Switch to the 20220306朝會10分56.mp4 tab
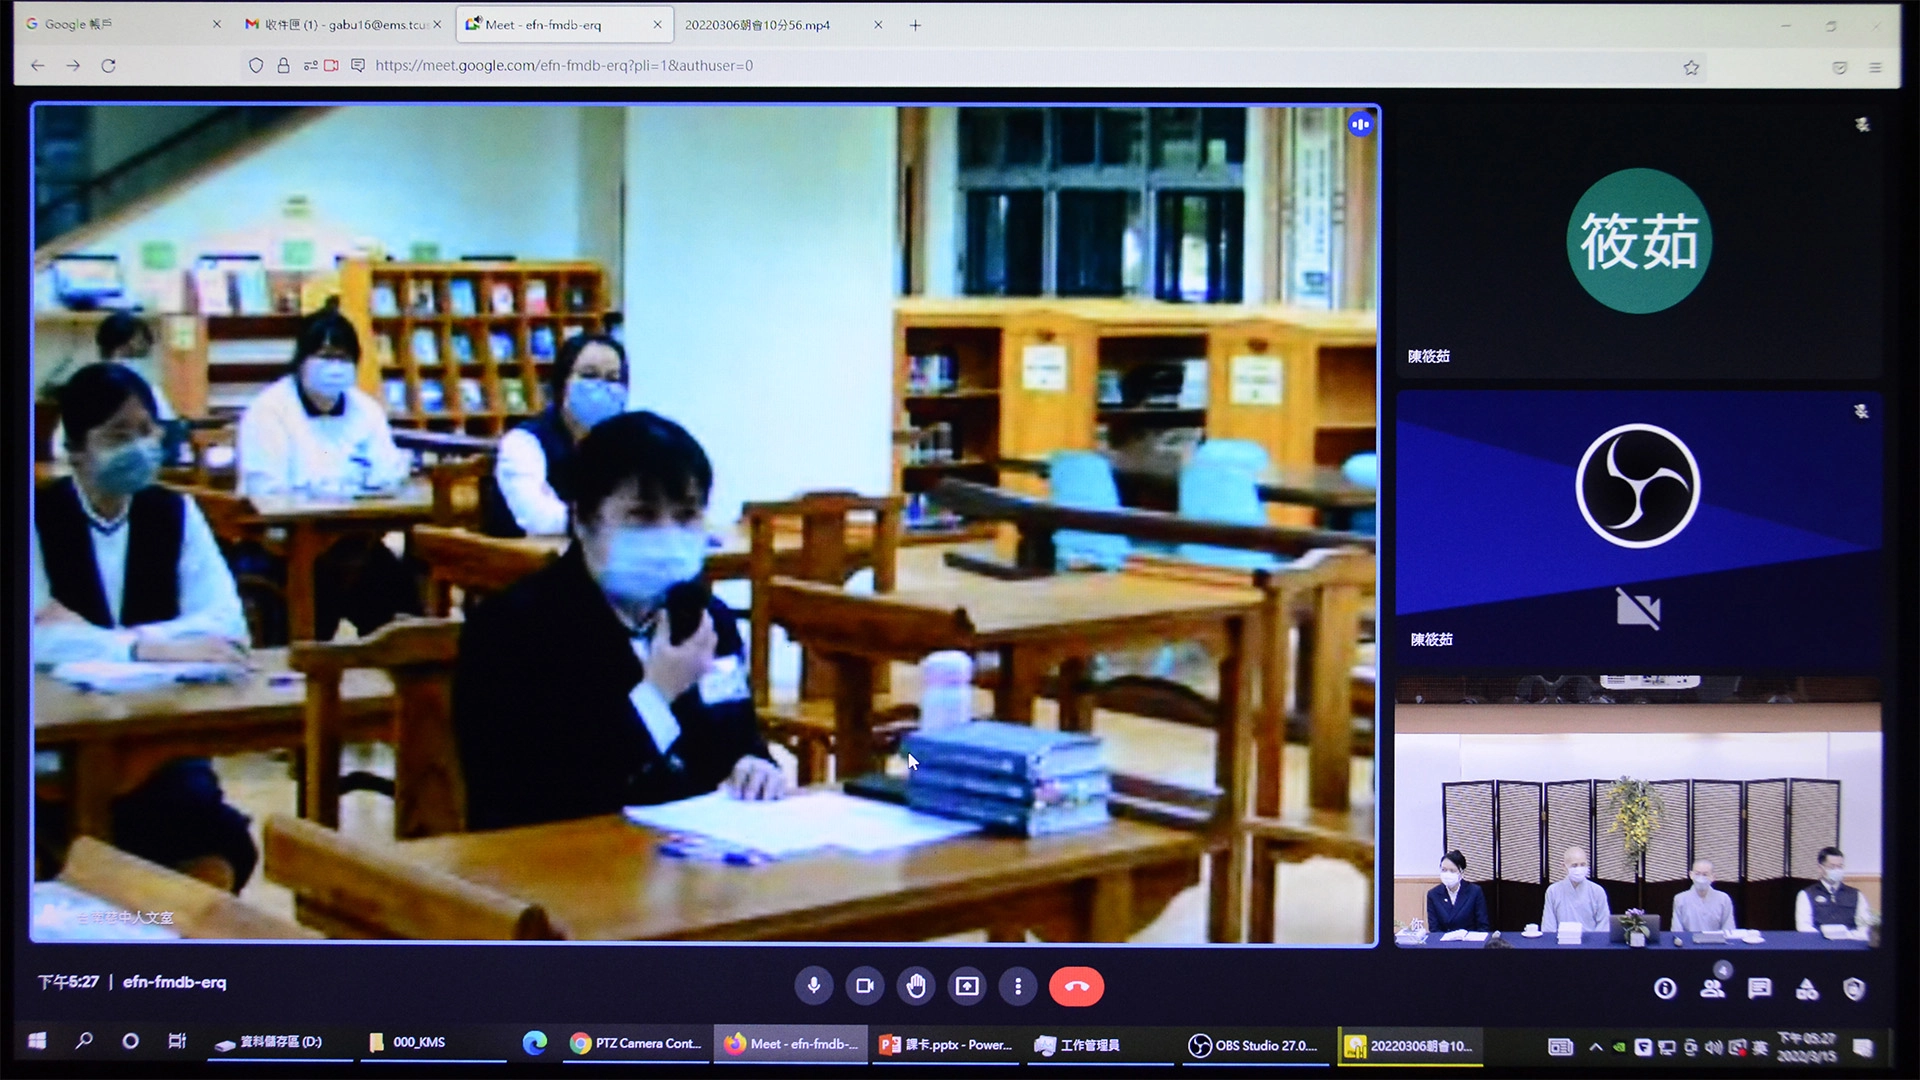 point(783,24)
